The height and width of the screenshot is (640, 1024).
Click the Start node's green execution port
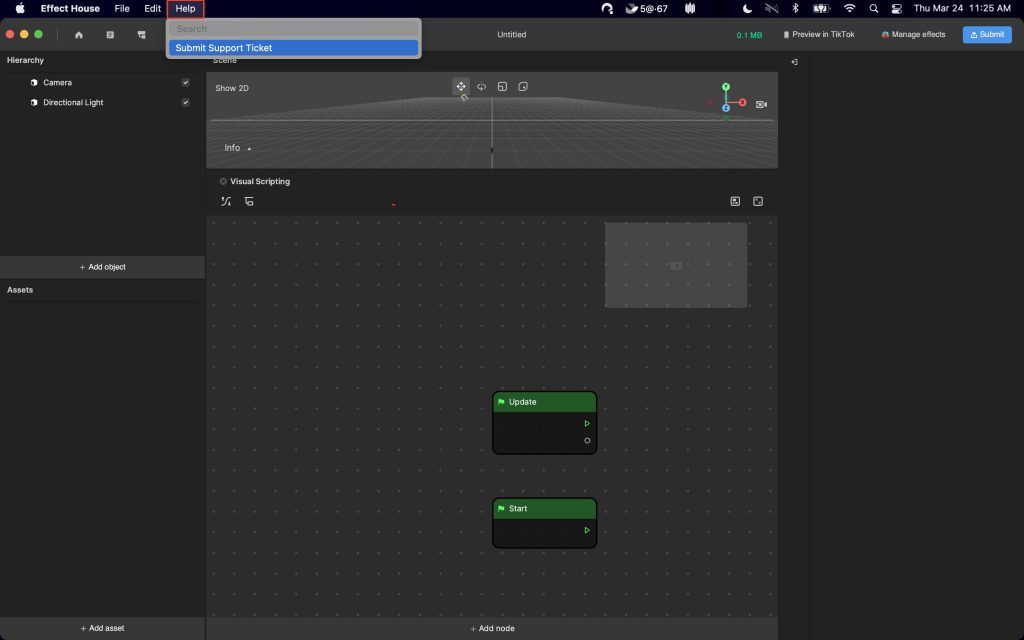(x=587, y=530)
